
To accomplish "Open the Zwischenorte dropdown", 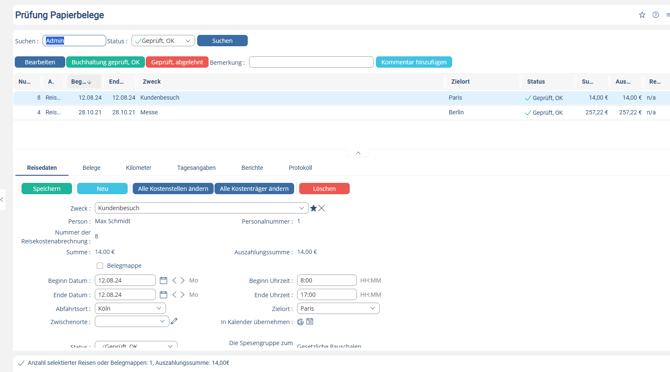I will (x=132, y=322).
